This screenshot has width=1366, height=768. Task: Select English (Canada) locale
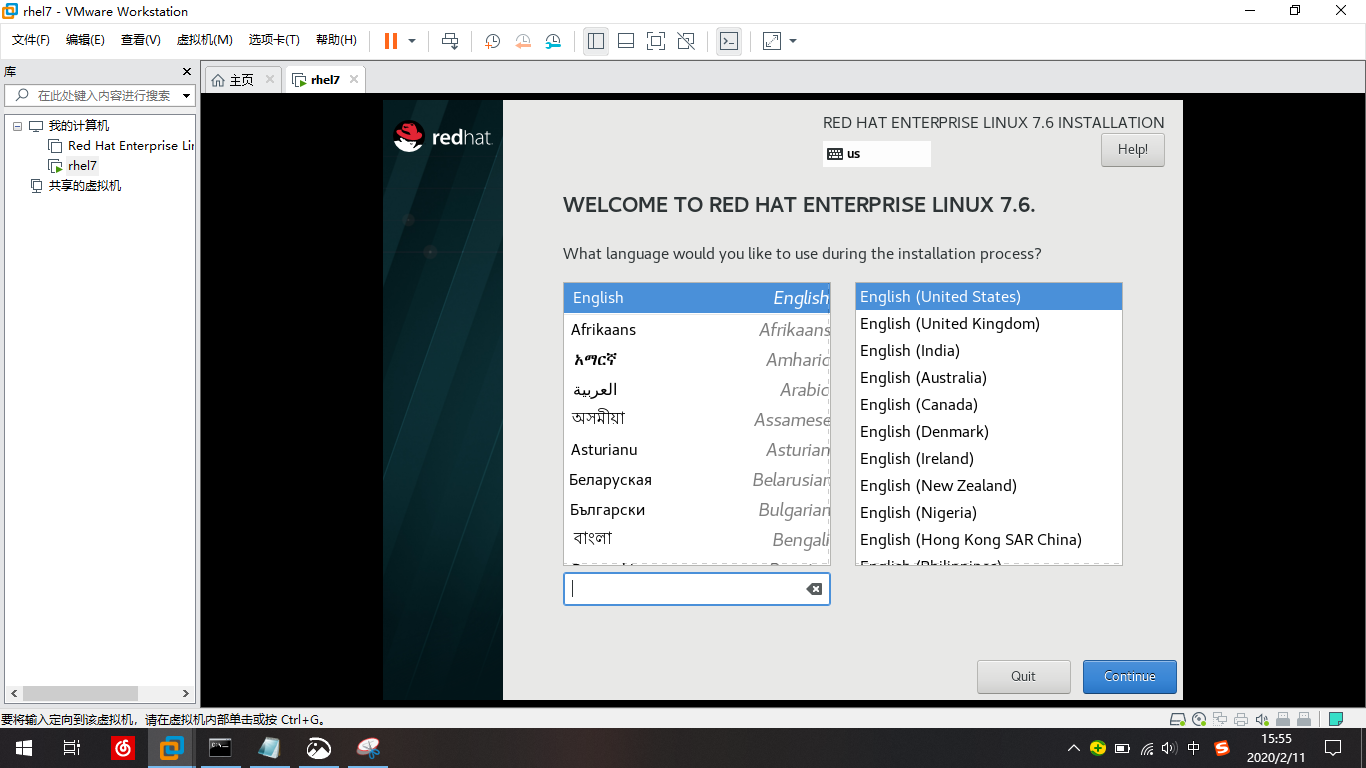point(989,405)
